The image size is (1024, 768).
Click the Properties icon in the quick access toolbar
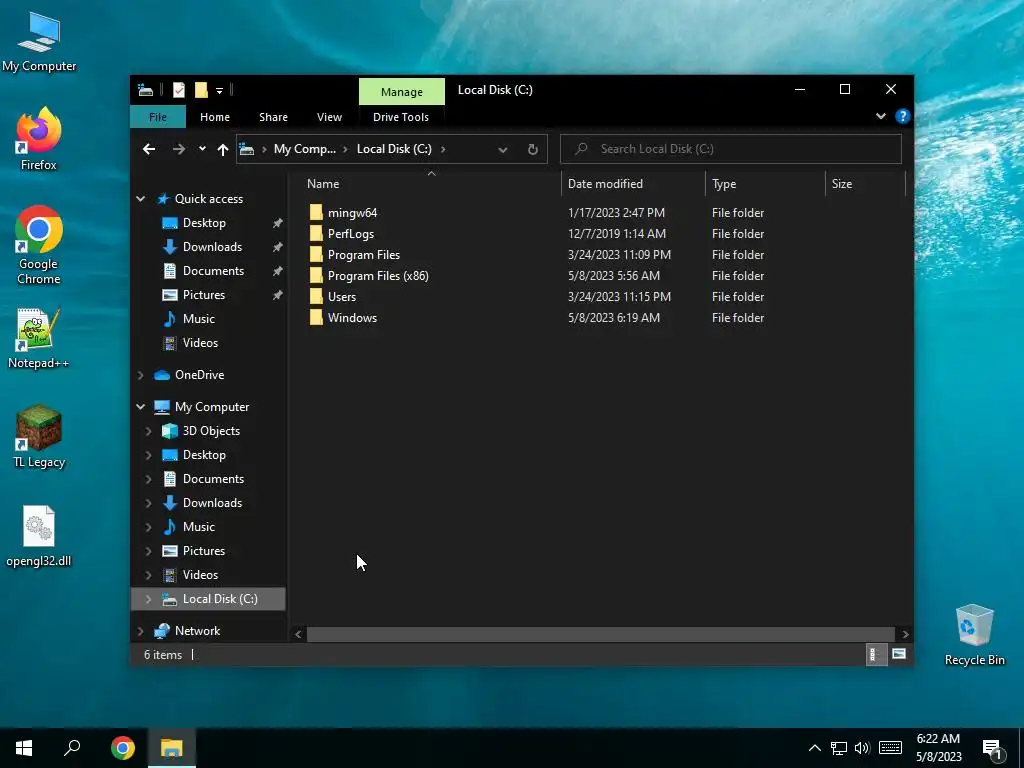point(179,90)
